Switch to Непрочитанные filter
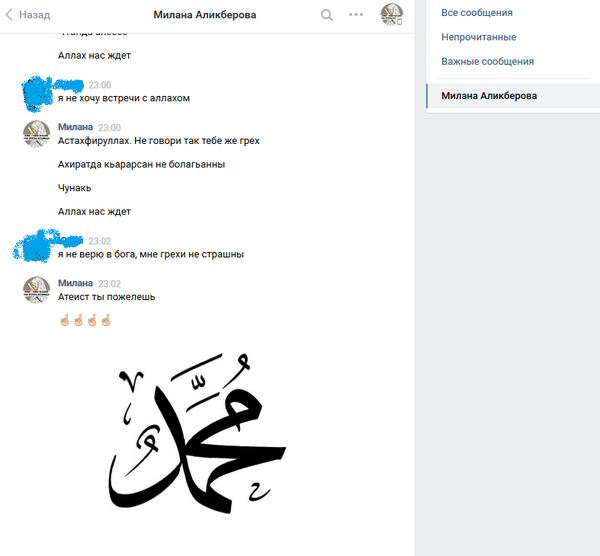600x556 pixels. (479, 37)
